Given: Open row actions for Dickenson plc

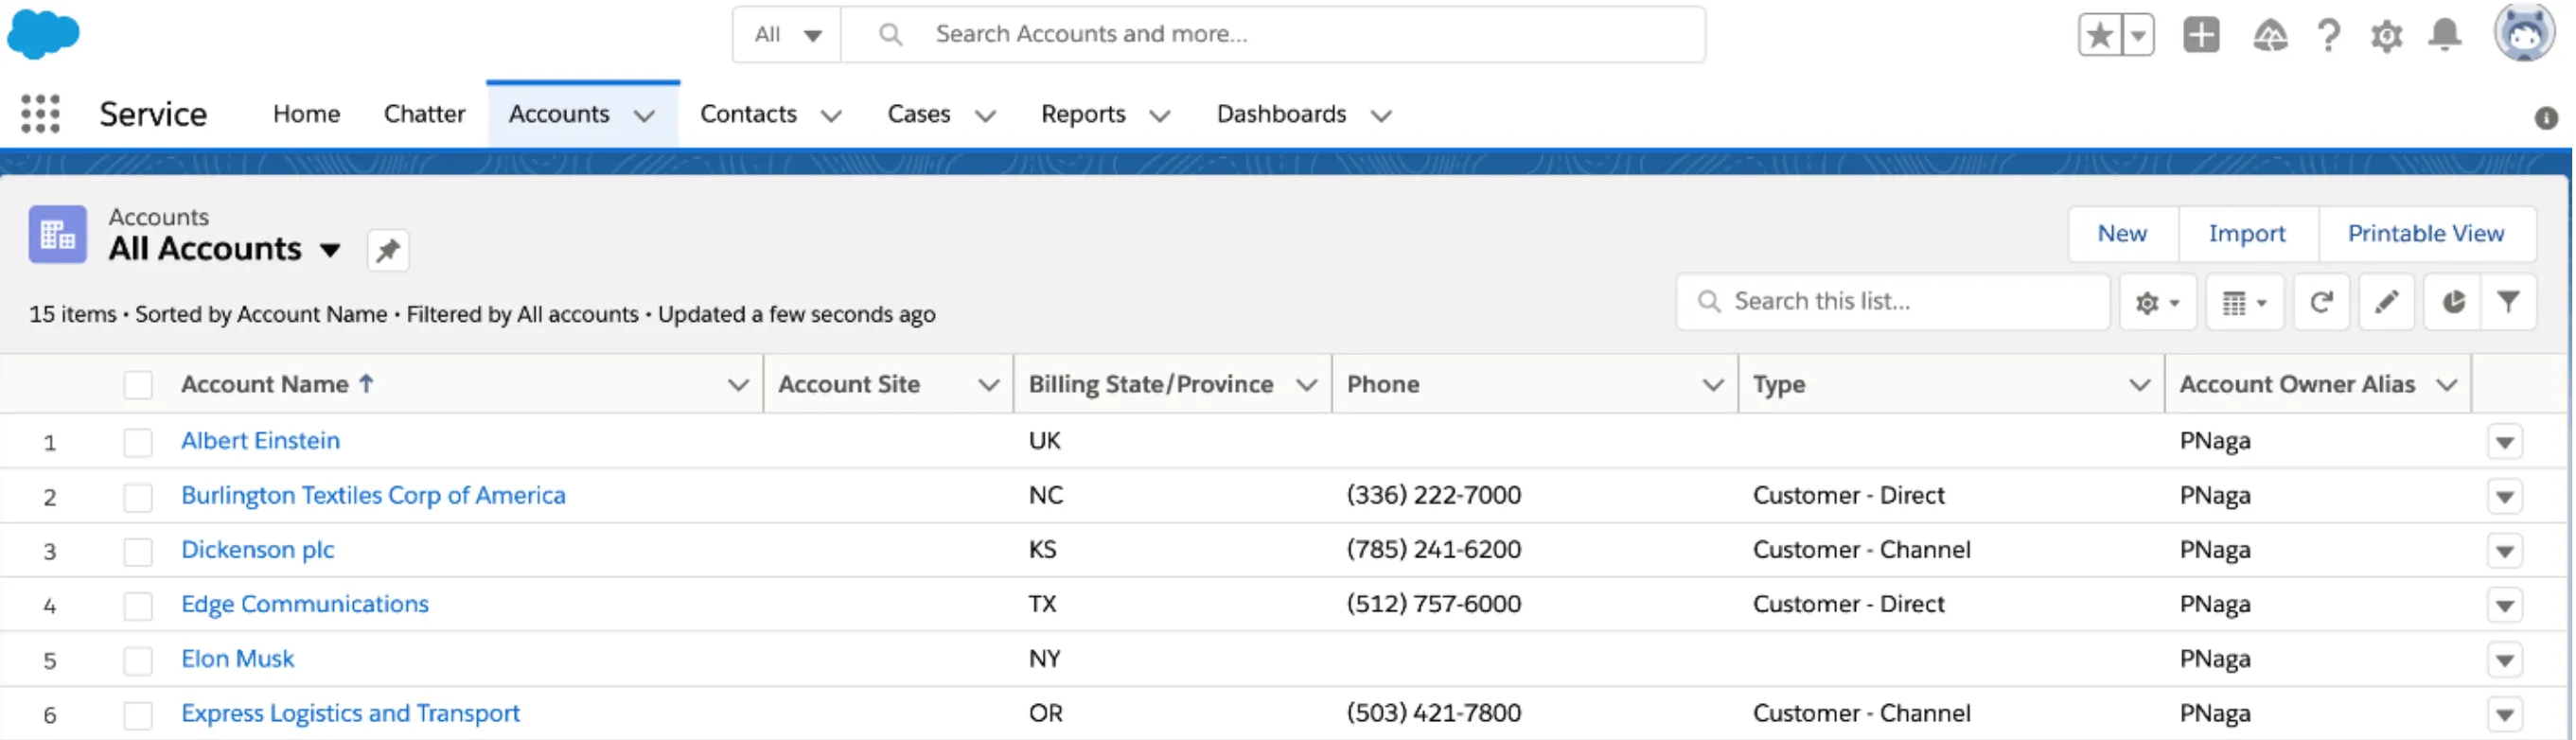Looking at the screenshot, I should click(x=2505, y=551).
